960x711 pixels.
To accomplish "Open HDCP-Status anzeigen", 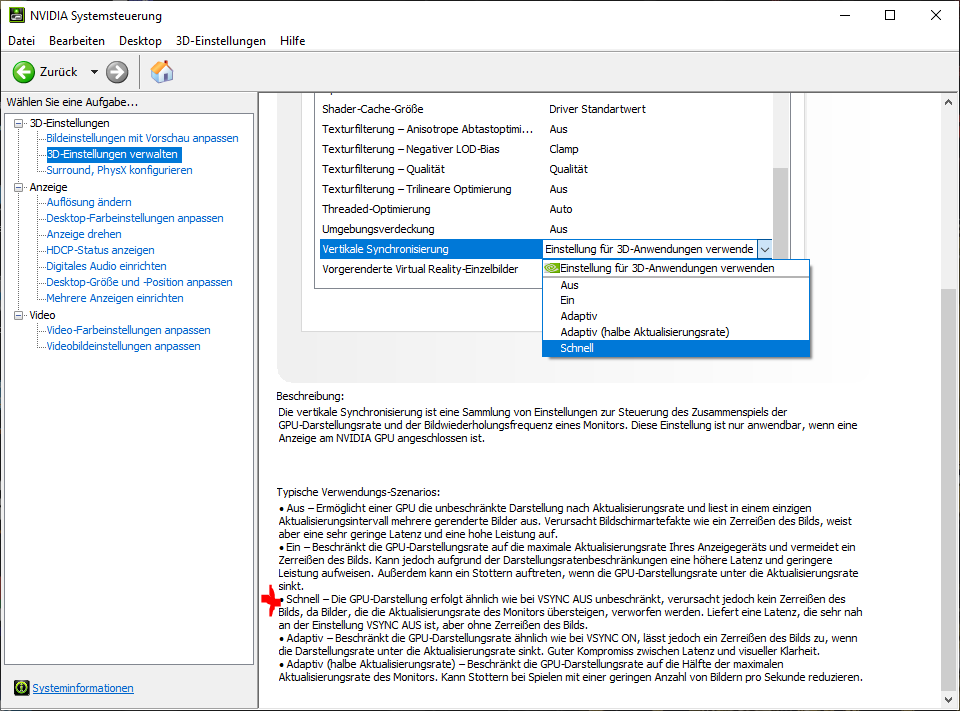I will (x=100, y=250).
